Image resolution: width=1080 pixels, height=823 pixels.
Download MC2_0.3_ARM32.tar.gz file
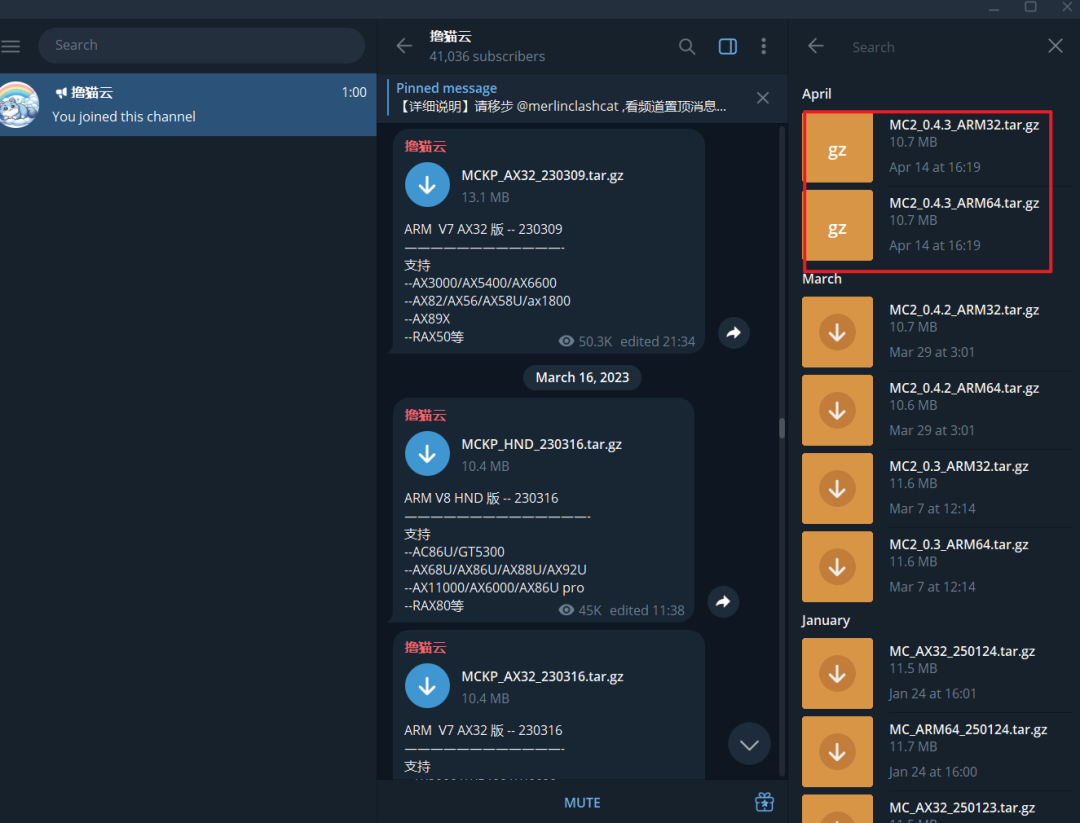coord(837,488)
